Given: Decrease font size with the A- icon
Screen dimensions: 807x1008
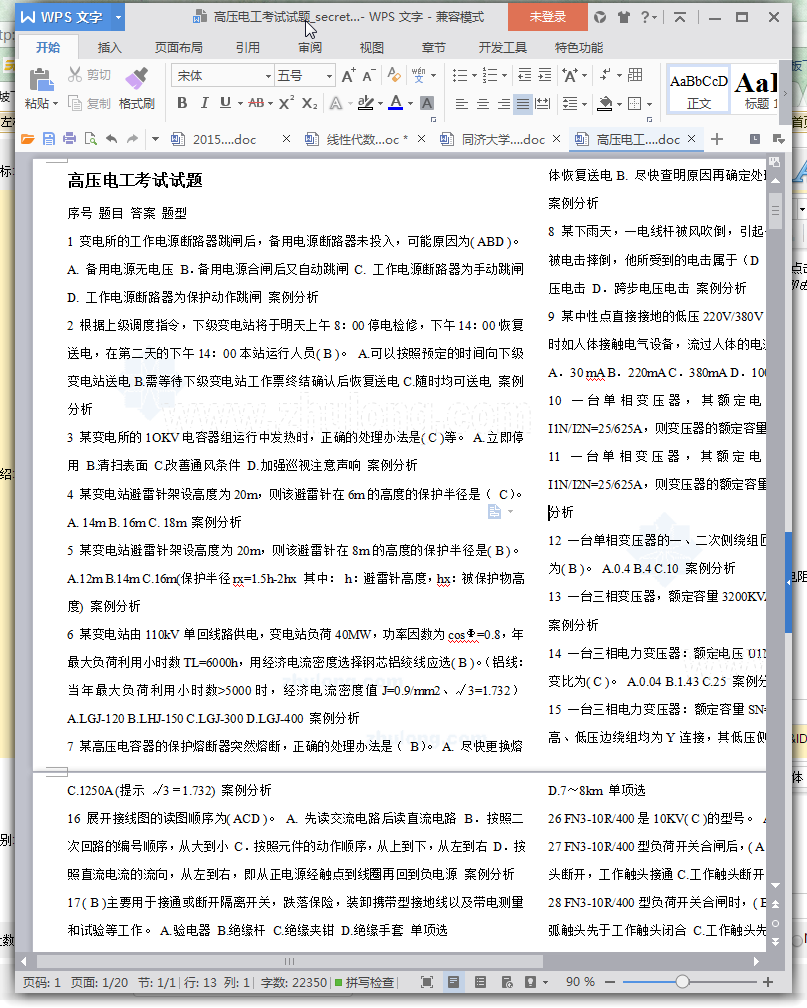Looking at the screenshot, I should tap(368, 76).
